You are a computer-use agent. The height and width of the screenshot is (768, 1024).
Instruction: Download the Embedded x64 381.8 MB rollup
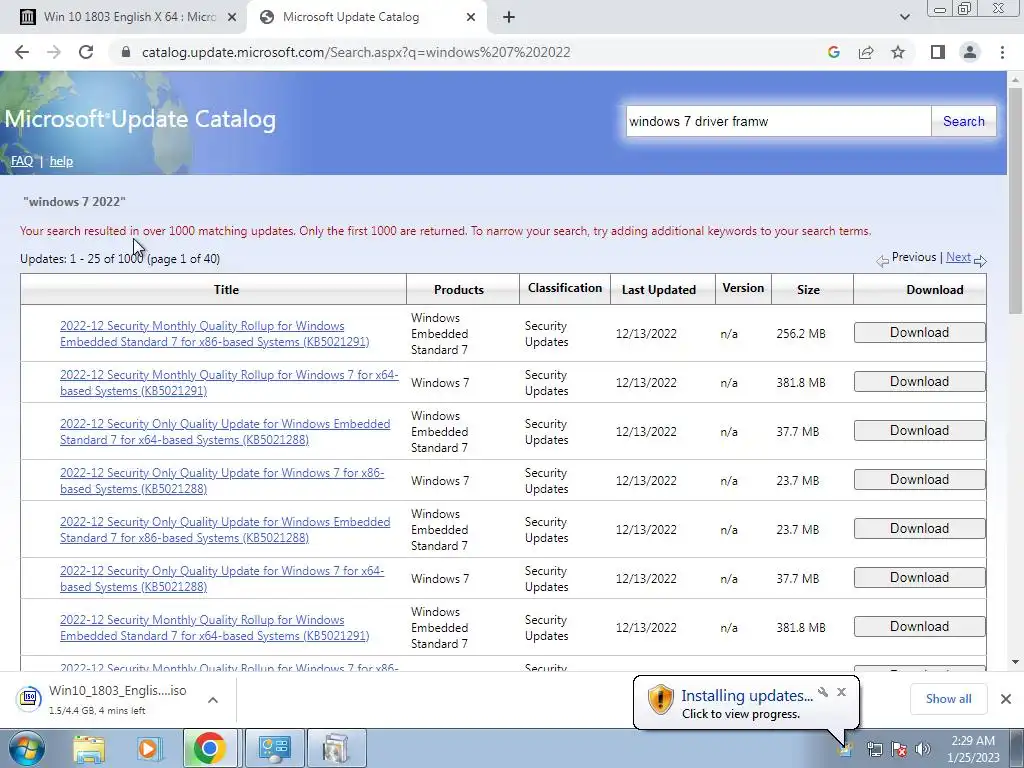[920, 626]
